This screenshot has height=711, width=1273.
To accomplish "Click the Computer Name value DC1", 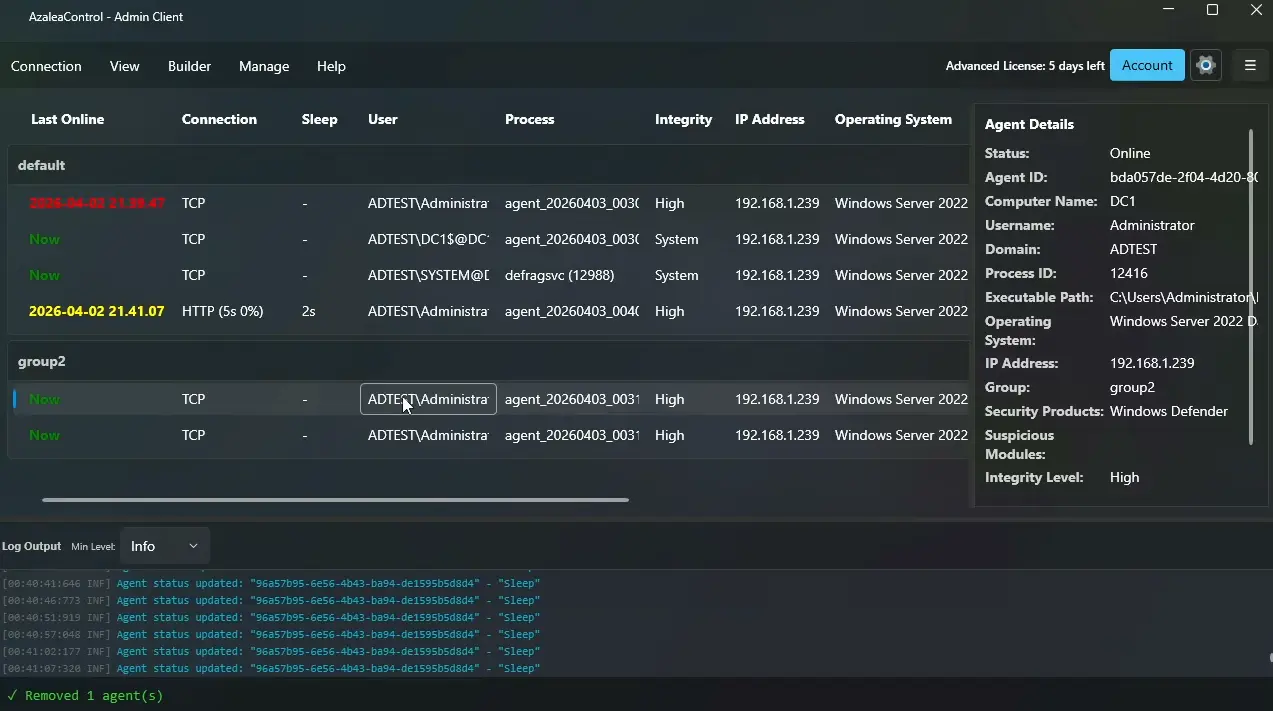I will tap(1123, 201).
